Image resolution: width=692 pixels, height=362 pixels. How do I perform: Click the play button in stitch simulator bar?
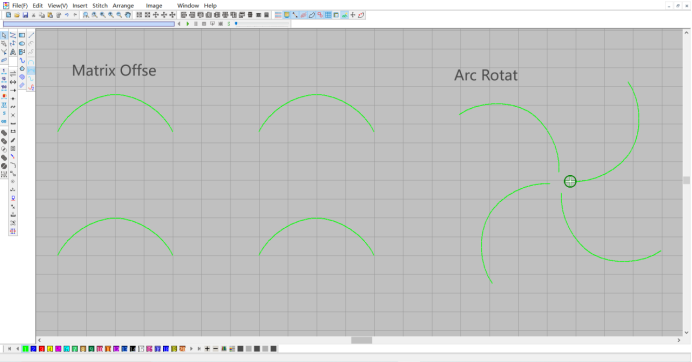(x=188, y=24)
